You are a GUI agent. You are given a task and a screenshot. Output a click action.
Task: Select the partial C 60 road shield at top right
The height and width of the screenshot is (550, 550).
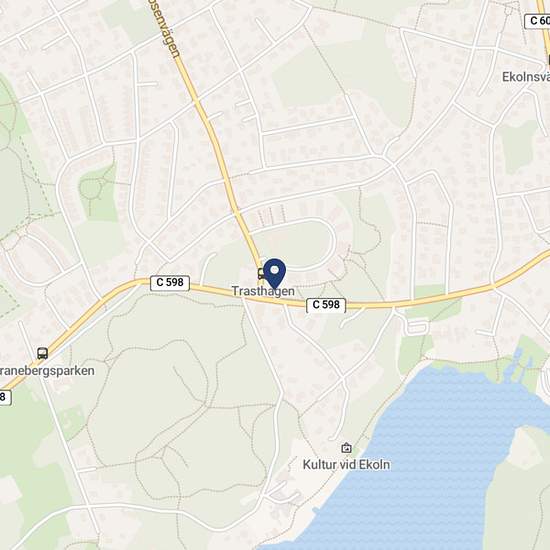(537, 21)
